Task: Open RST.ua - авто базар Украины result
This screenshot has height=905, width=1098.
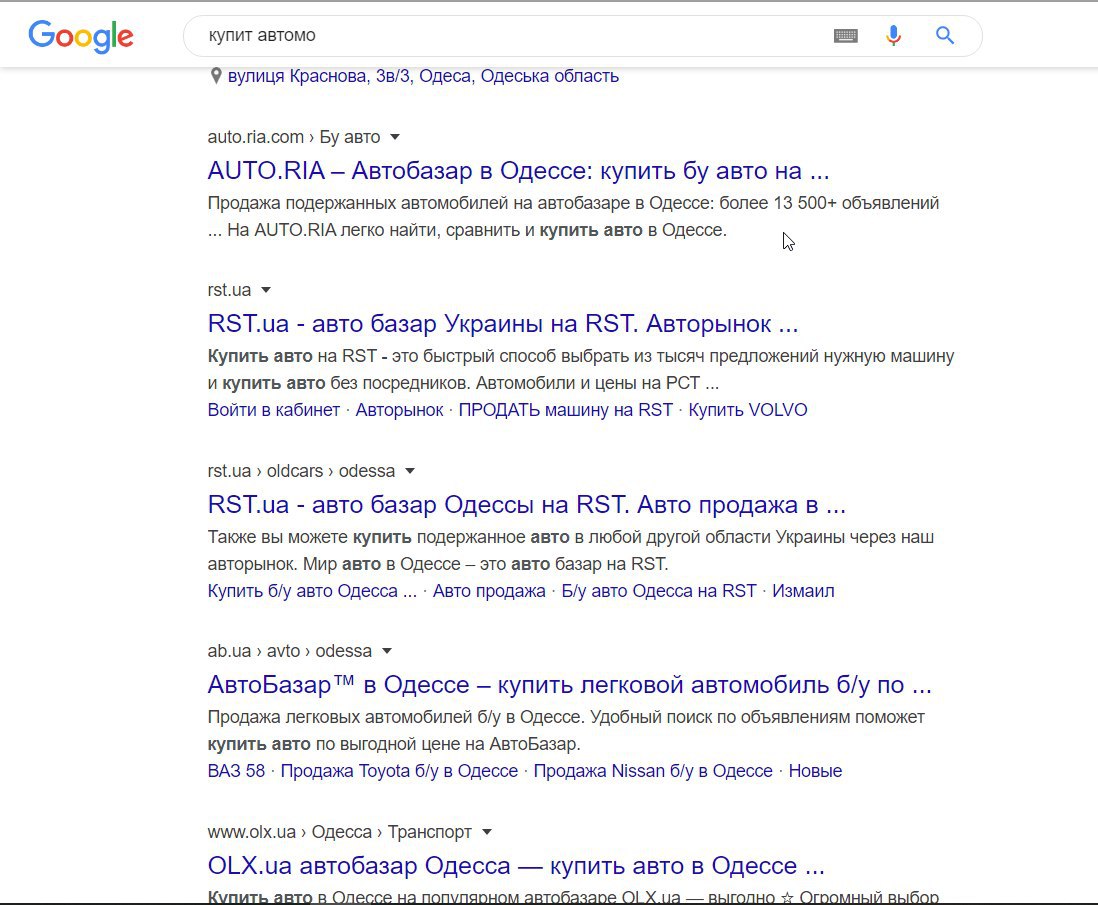Action: pyautogui.click(x=503, y=324)
